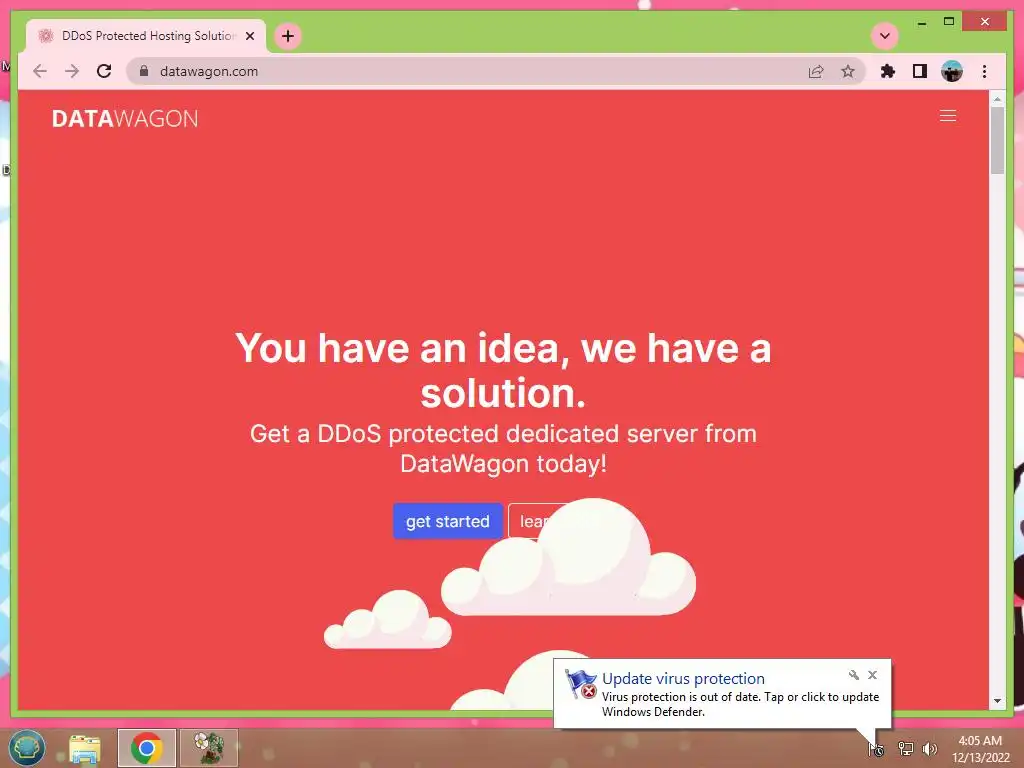Go forward to the next page

(x=72, y=71)
